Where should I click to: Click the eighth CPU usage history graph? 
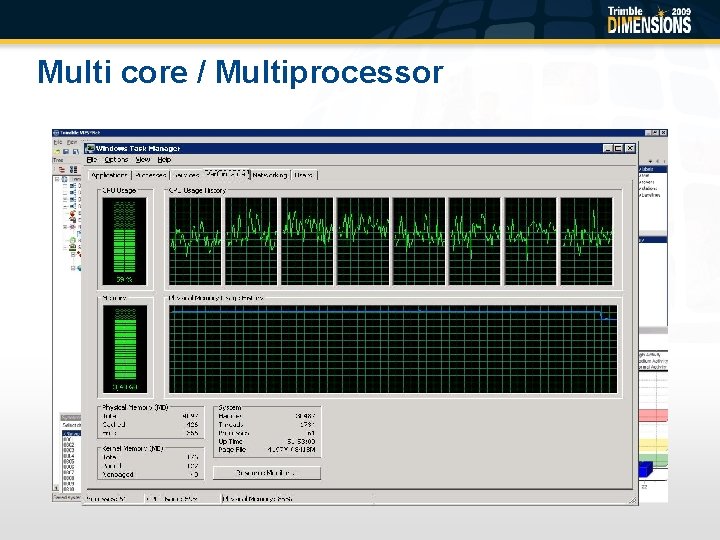tap(587, 242)
